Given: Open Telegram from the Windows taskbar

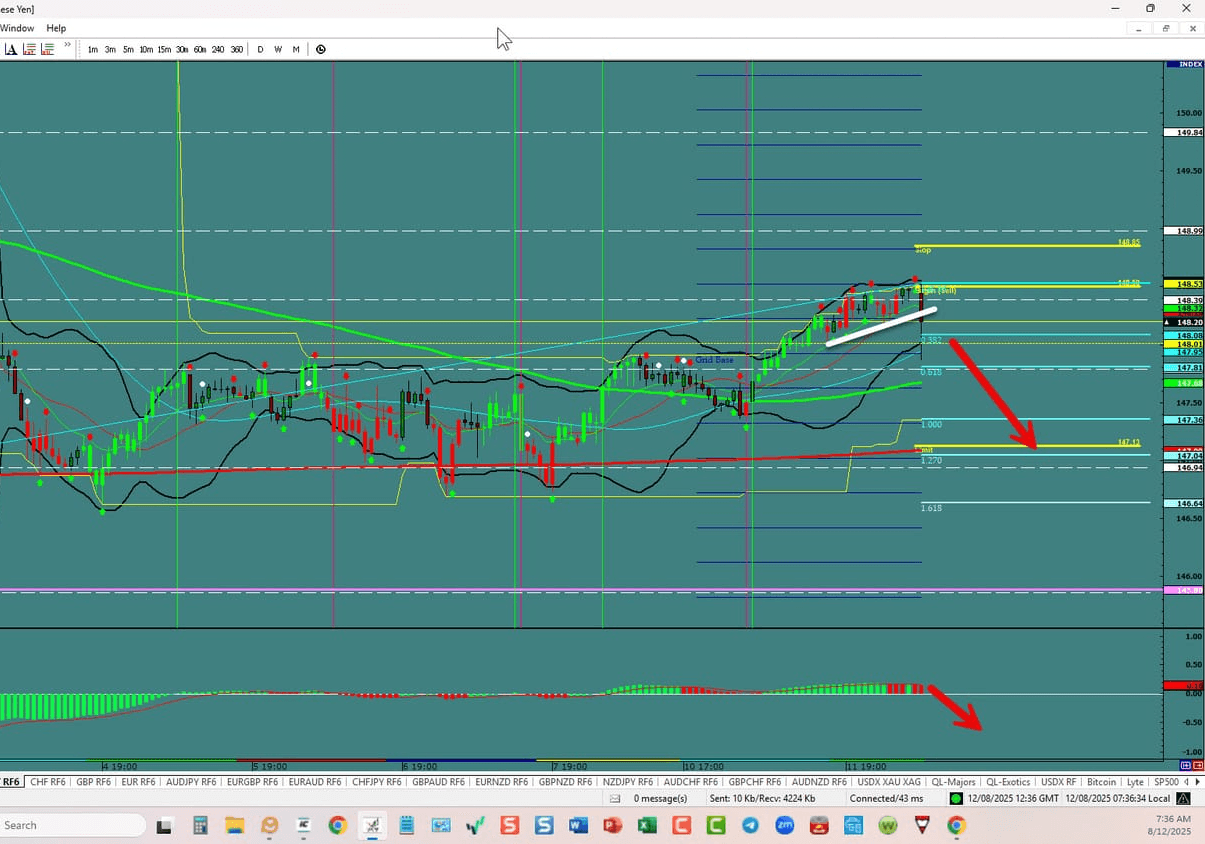Looking at the screenshot, I should pyautogui.click(x=750, y=826).
